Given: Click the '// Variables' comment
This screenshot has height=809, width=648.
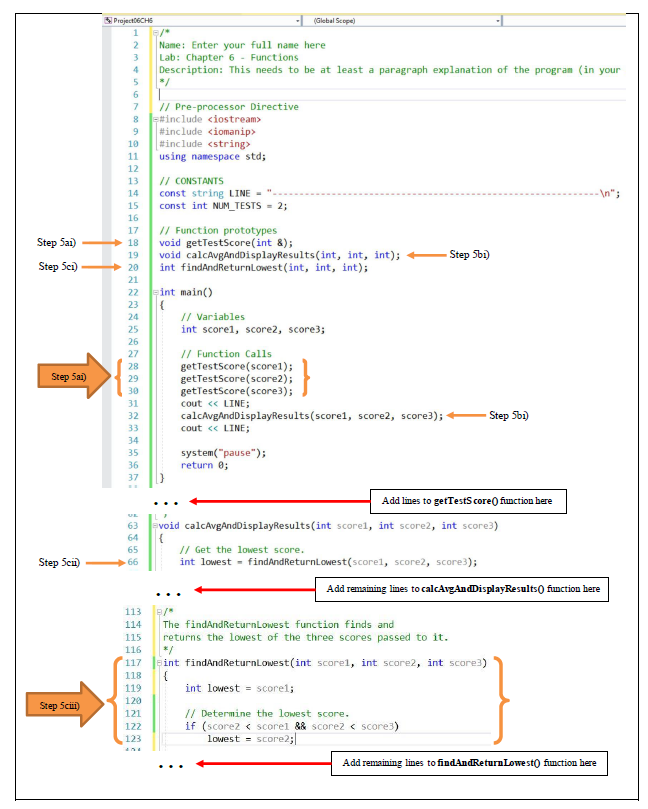Looking at the screenshot, I should 213,317.
